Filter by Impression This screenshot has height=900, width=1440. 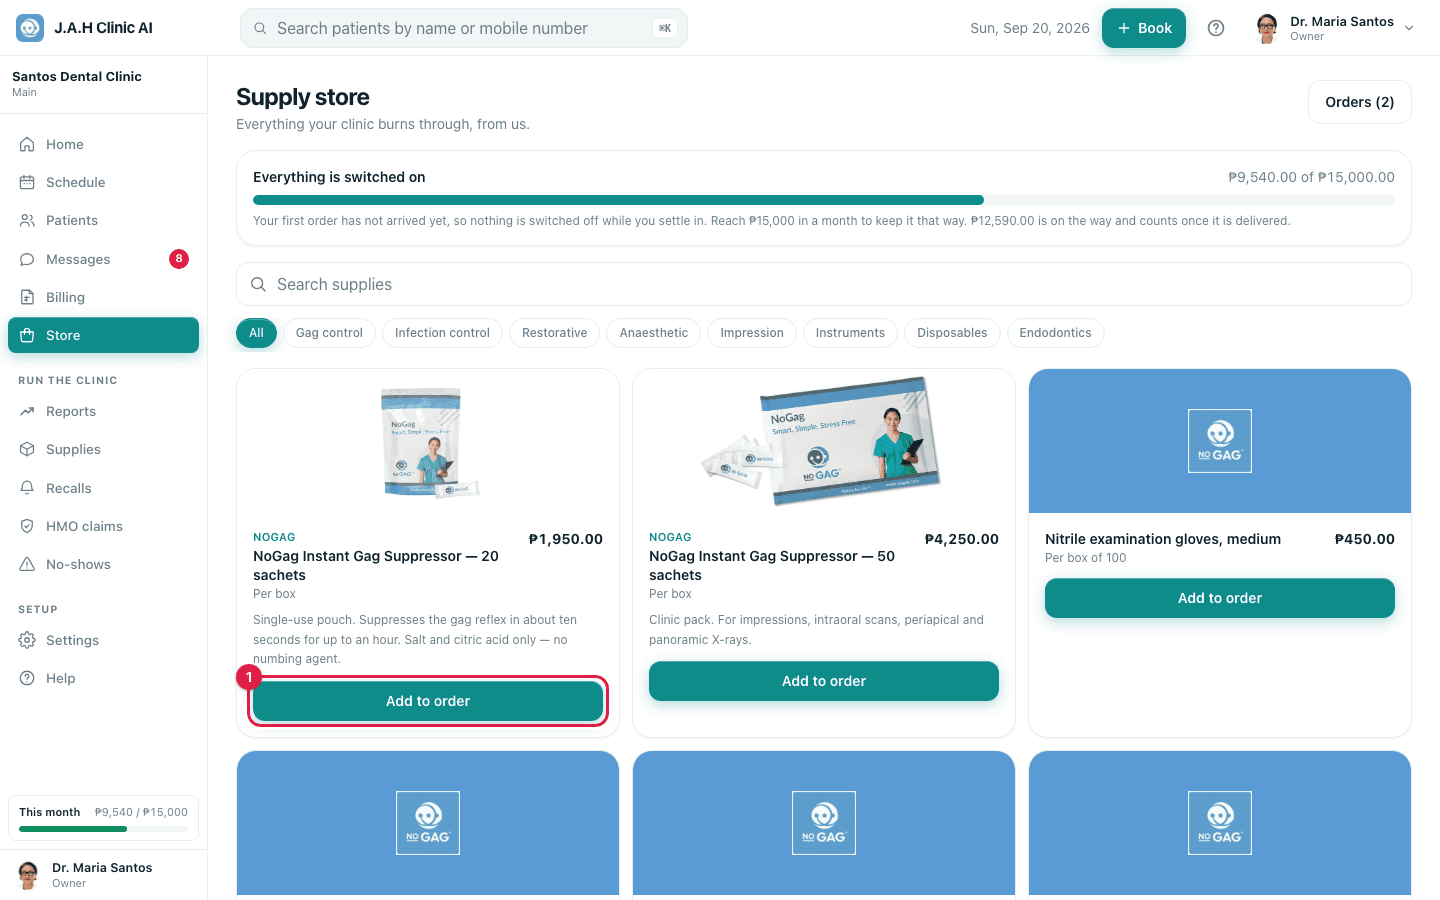(752, 333)
